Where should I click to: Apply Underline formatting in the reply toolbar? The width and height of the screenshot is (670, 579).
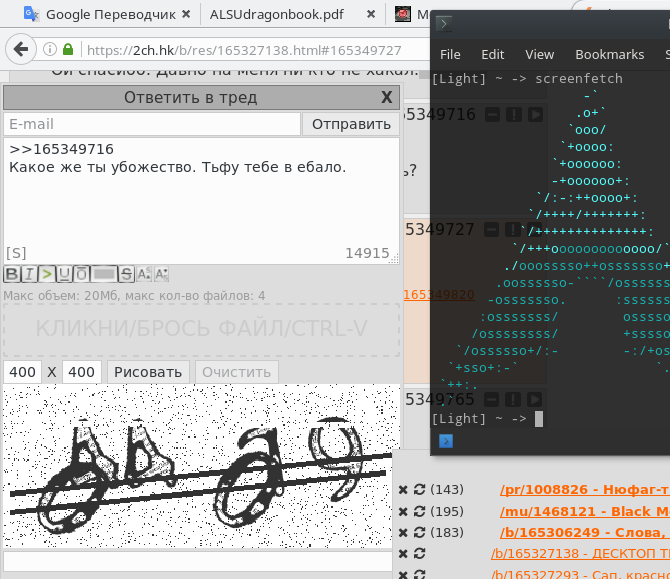click(x=64, y=274)
